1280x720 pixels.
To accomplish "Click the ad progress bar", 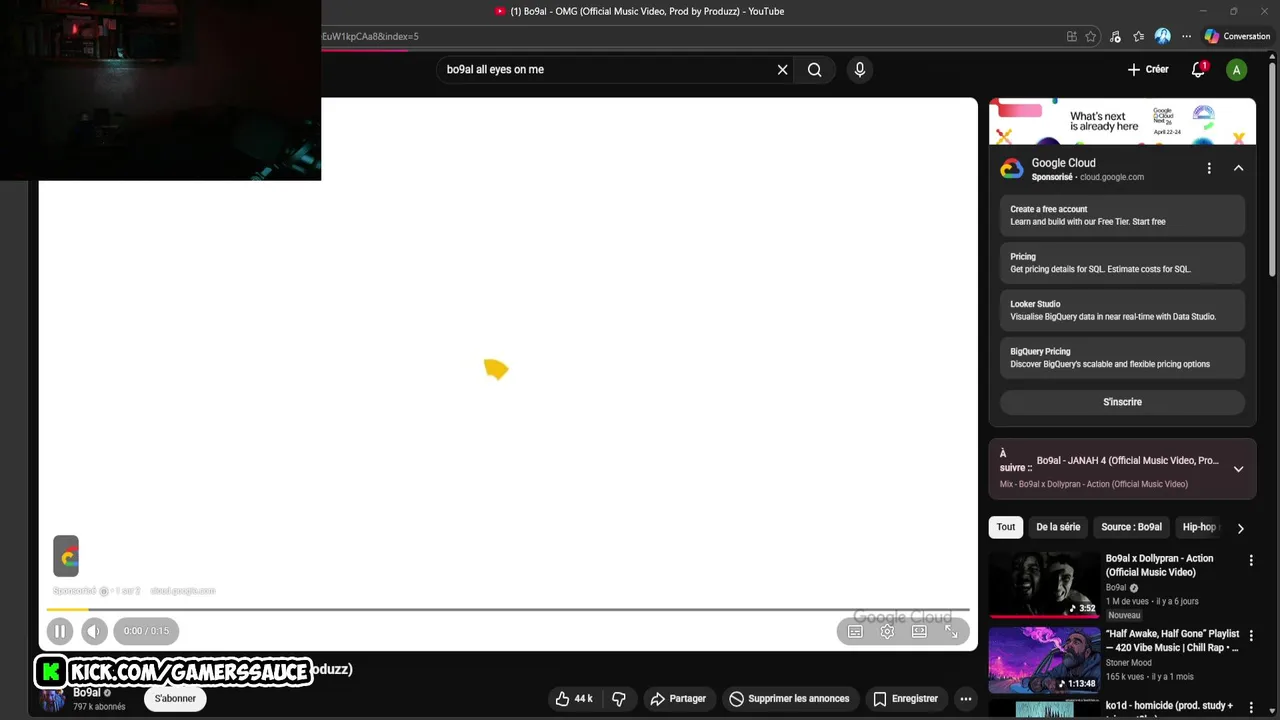I will tap(508, 609).
